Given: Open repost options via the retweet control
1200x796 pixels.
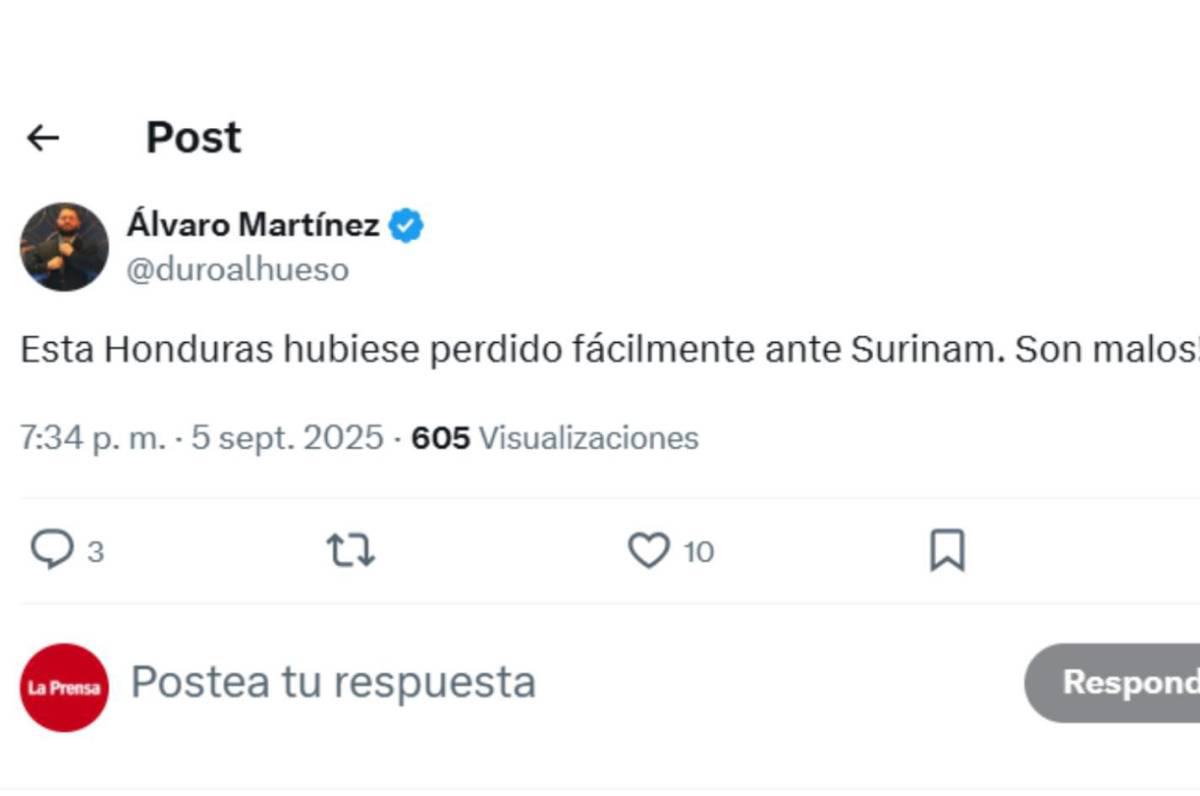Looking at the screenshot, I should (350, 548).
